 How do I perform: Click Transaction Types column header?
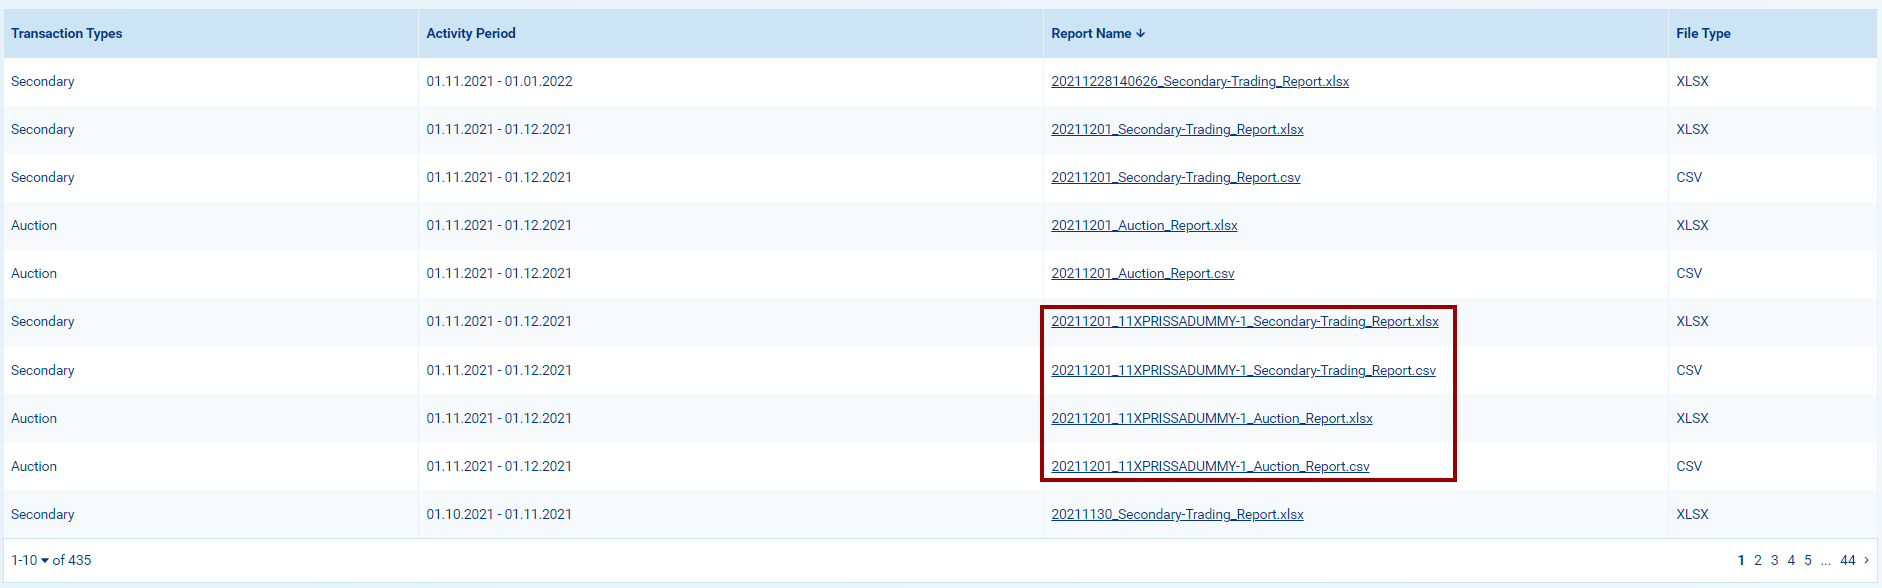point(67,34)
